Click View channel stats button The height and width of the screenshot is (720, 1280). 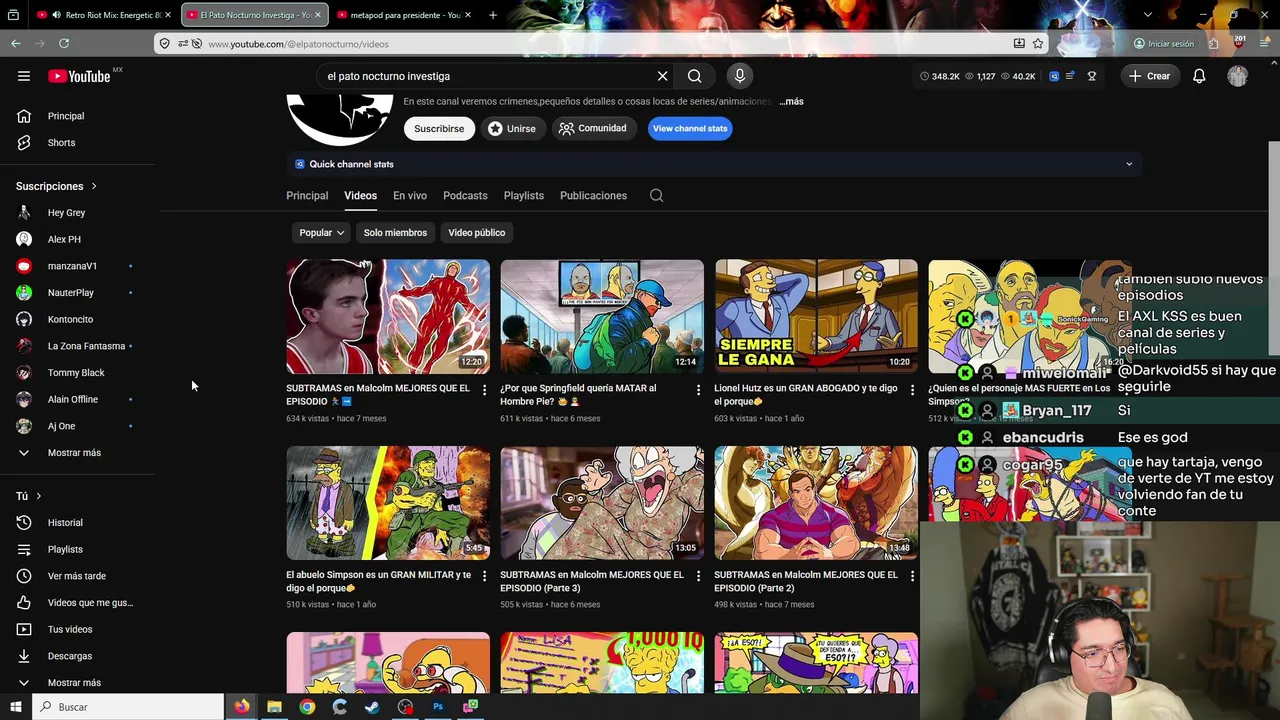(x=690, y=128)
